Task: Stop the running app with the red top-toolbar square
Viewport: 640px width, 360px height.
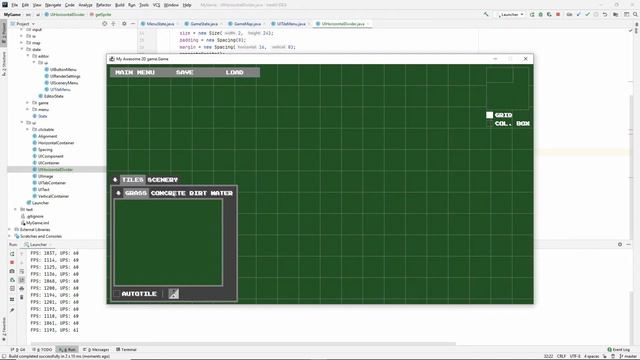Action: click(x=558, y=14)
